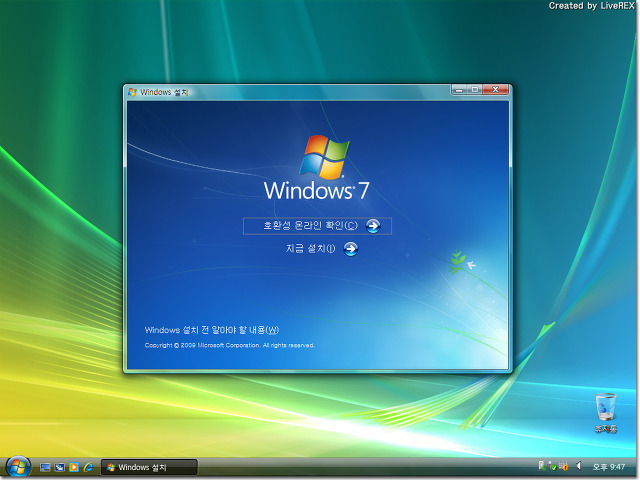Close the Windows 설치 window
This screenshot has height=480, width=640.
pos(496,89)
